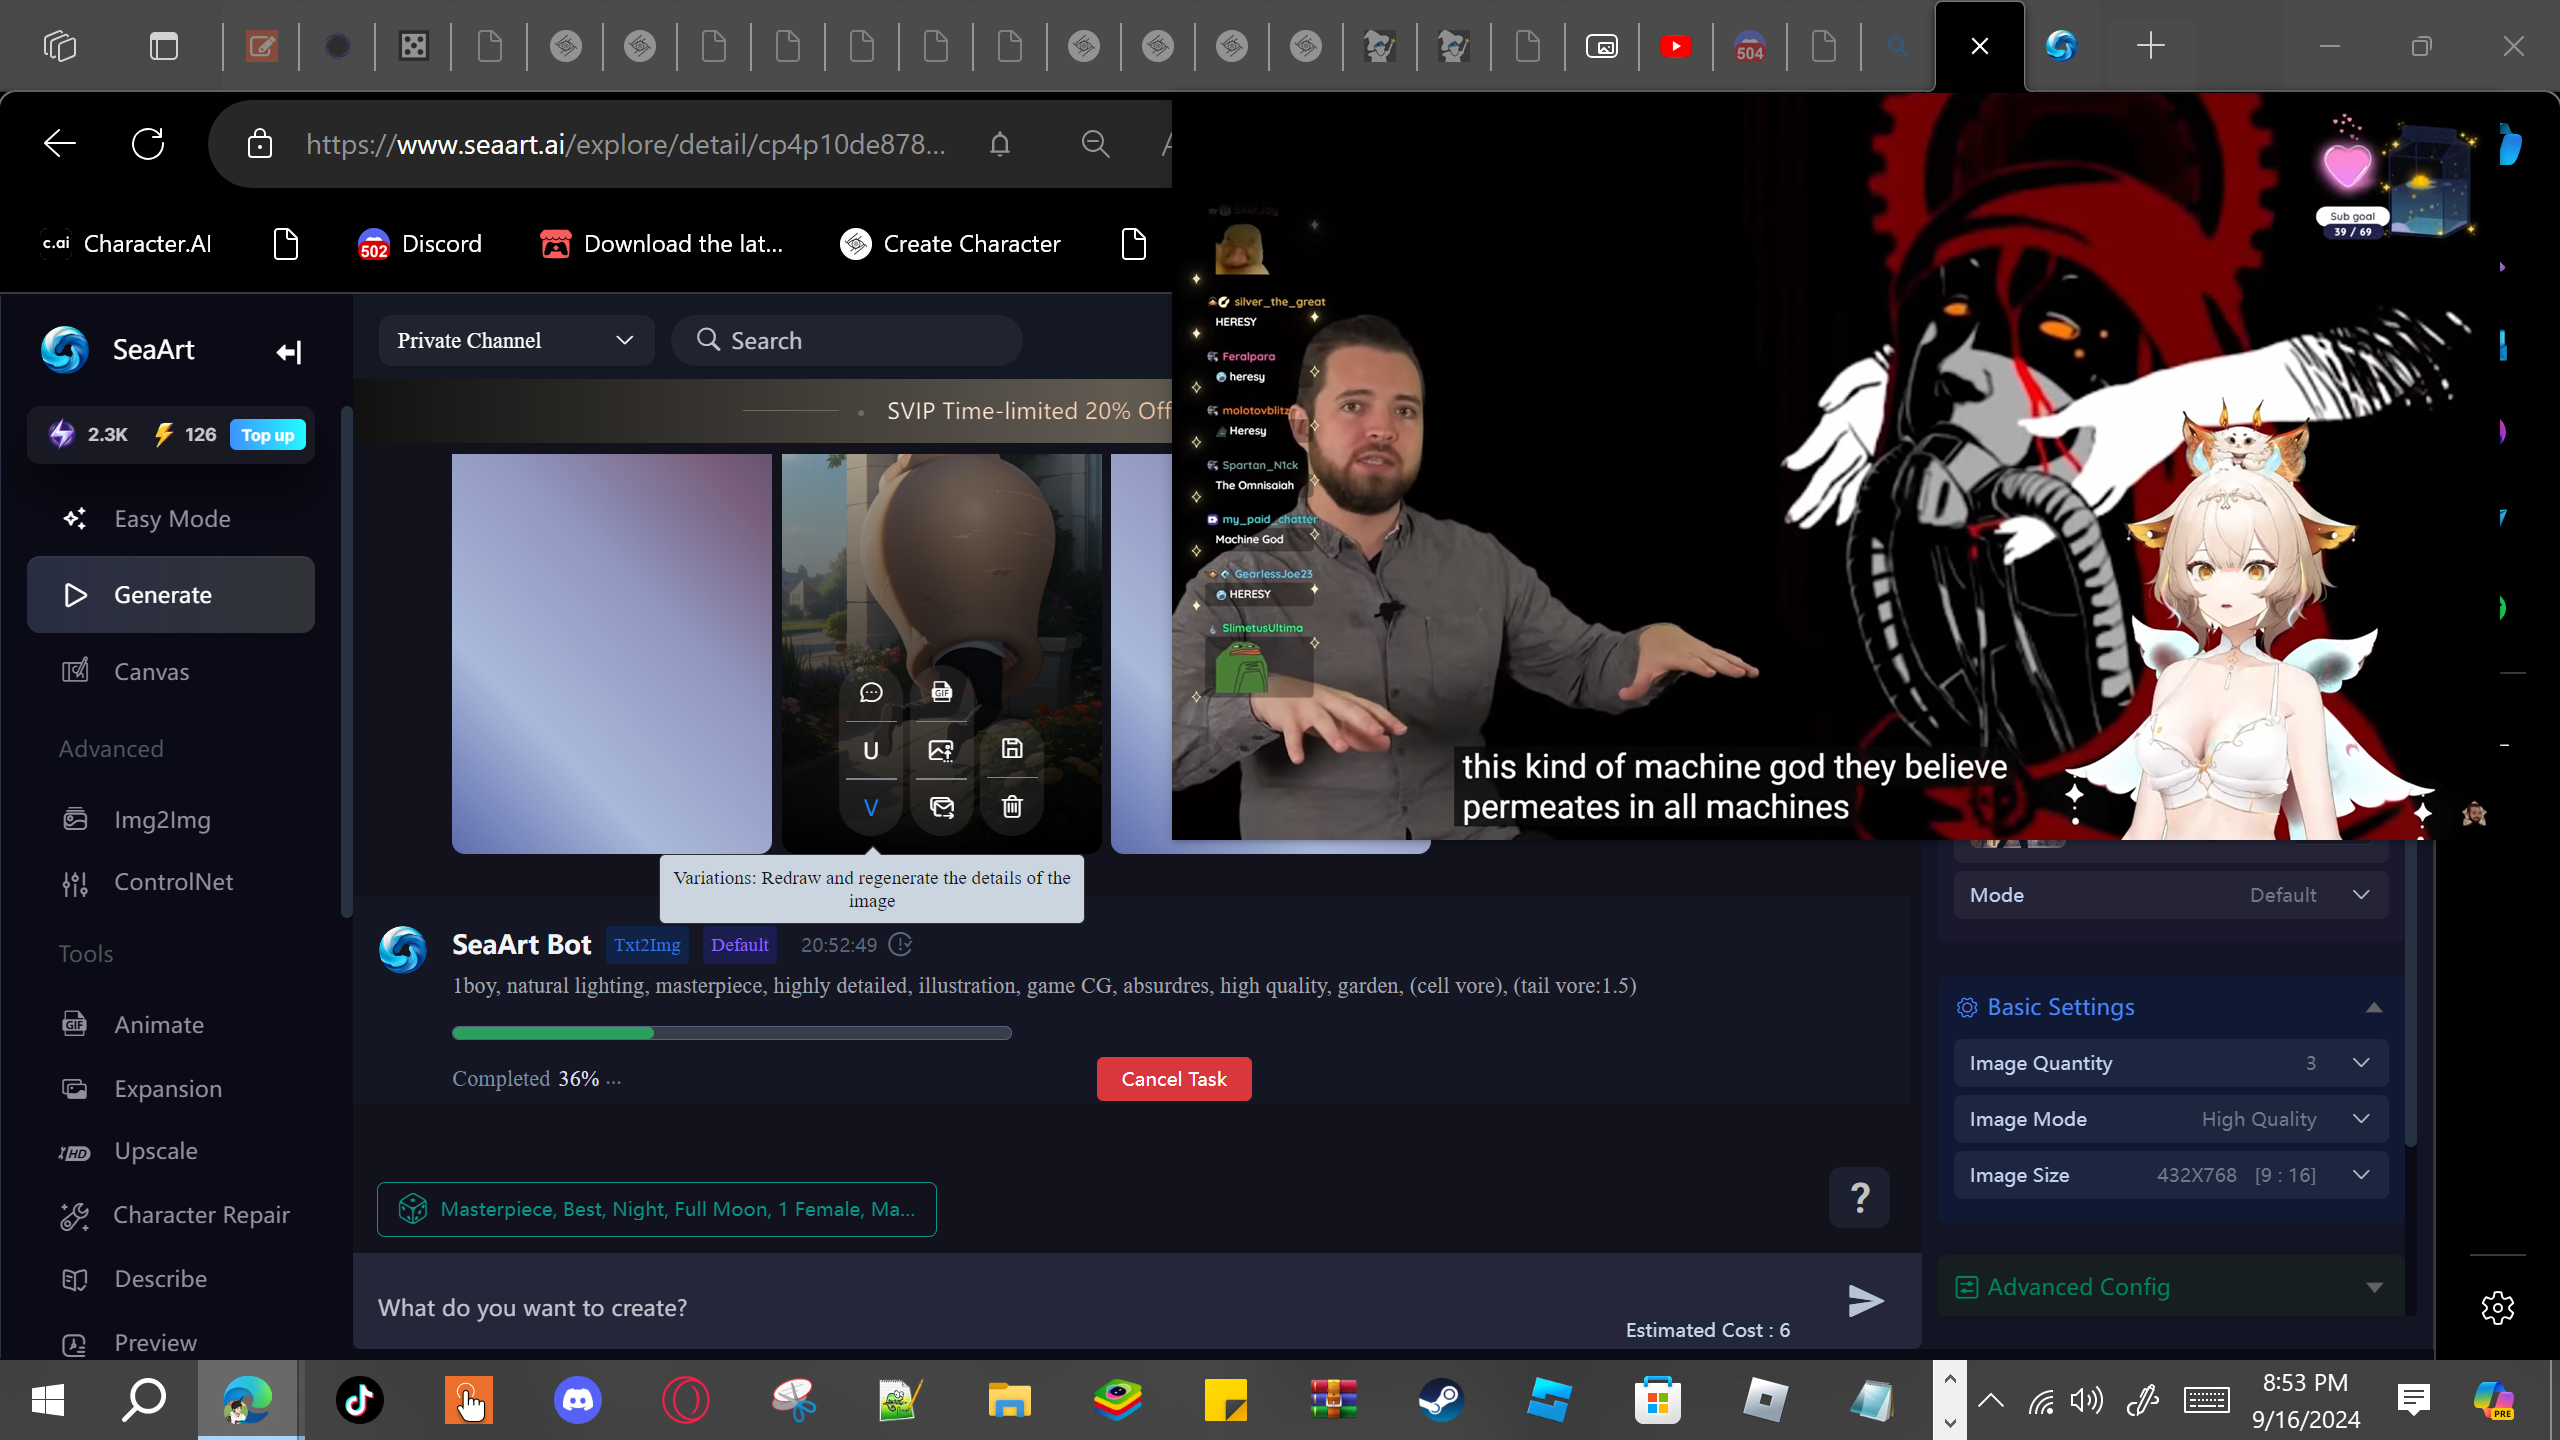This screenshot has width=2560, height=1440.
Task: Open Opera from the taskbar
Action: coord(685,1400)
